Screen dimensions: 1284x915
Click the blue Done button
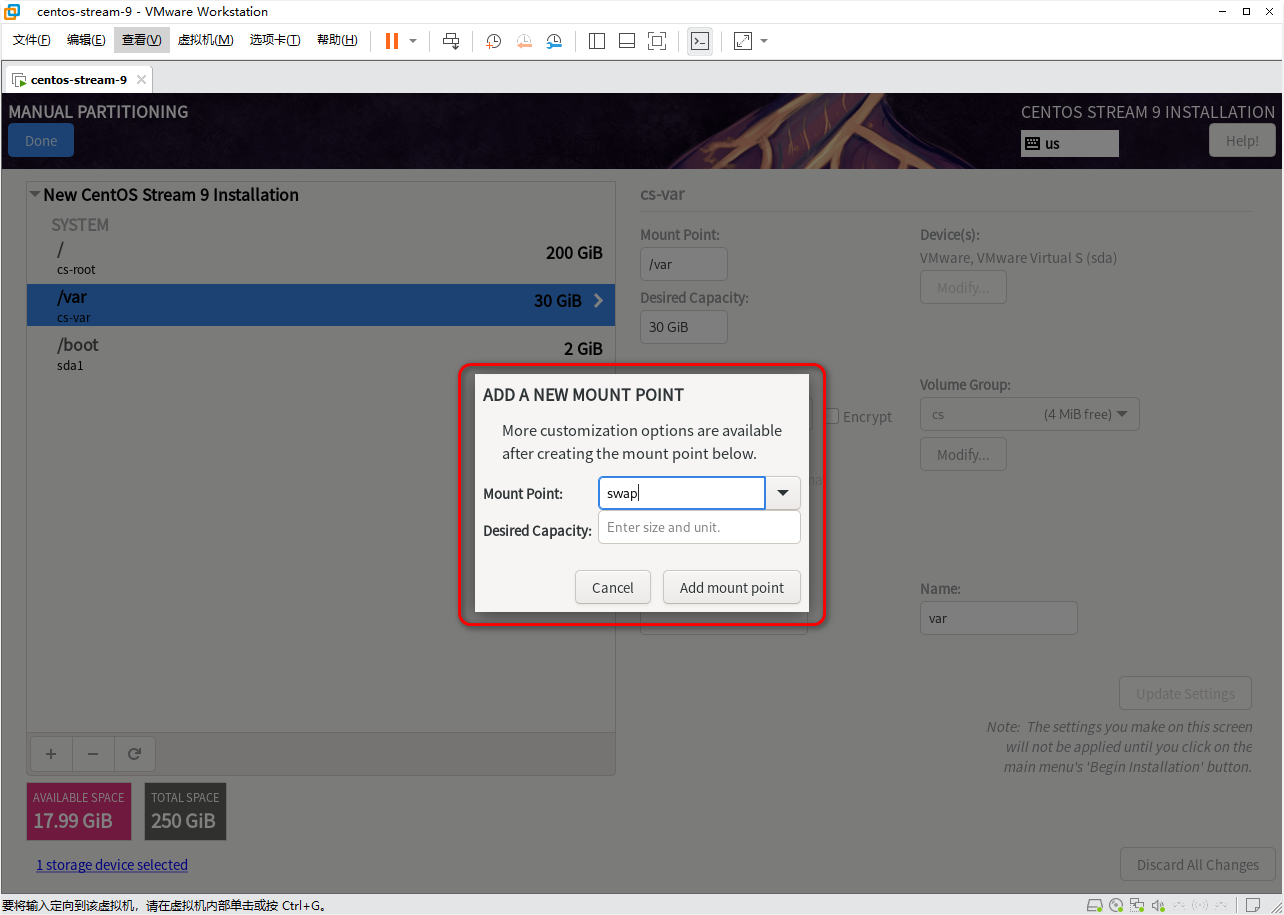pos(41,141)
